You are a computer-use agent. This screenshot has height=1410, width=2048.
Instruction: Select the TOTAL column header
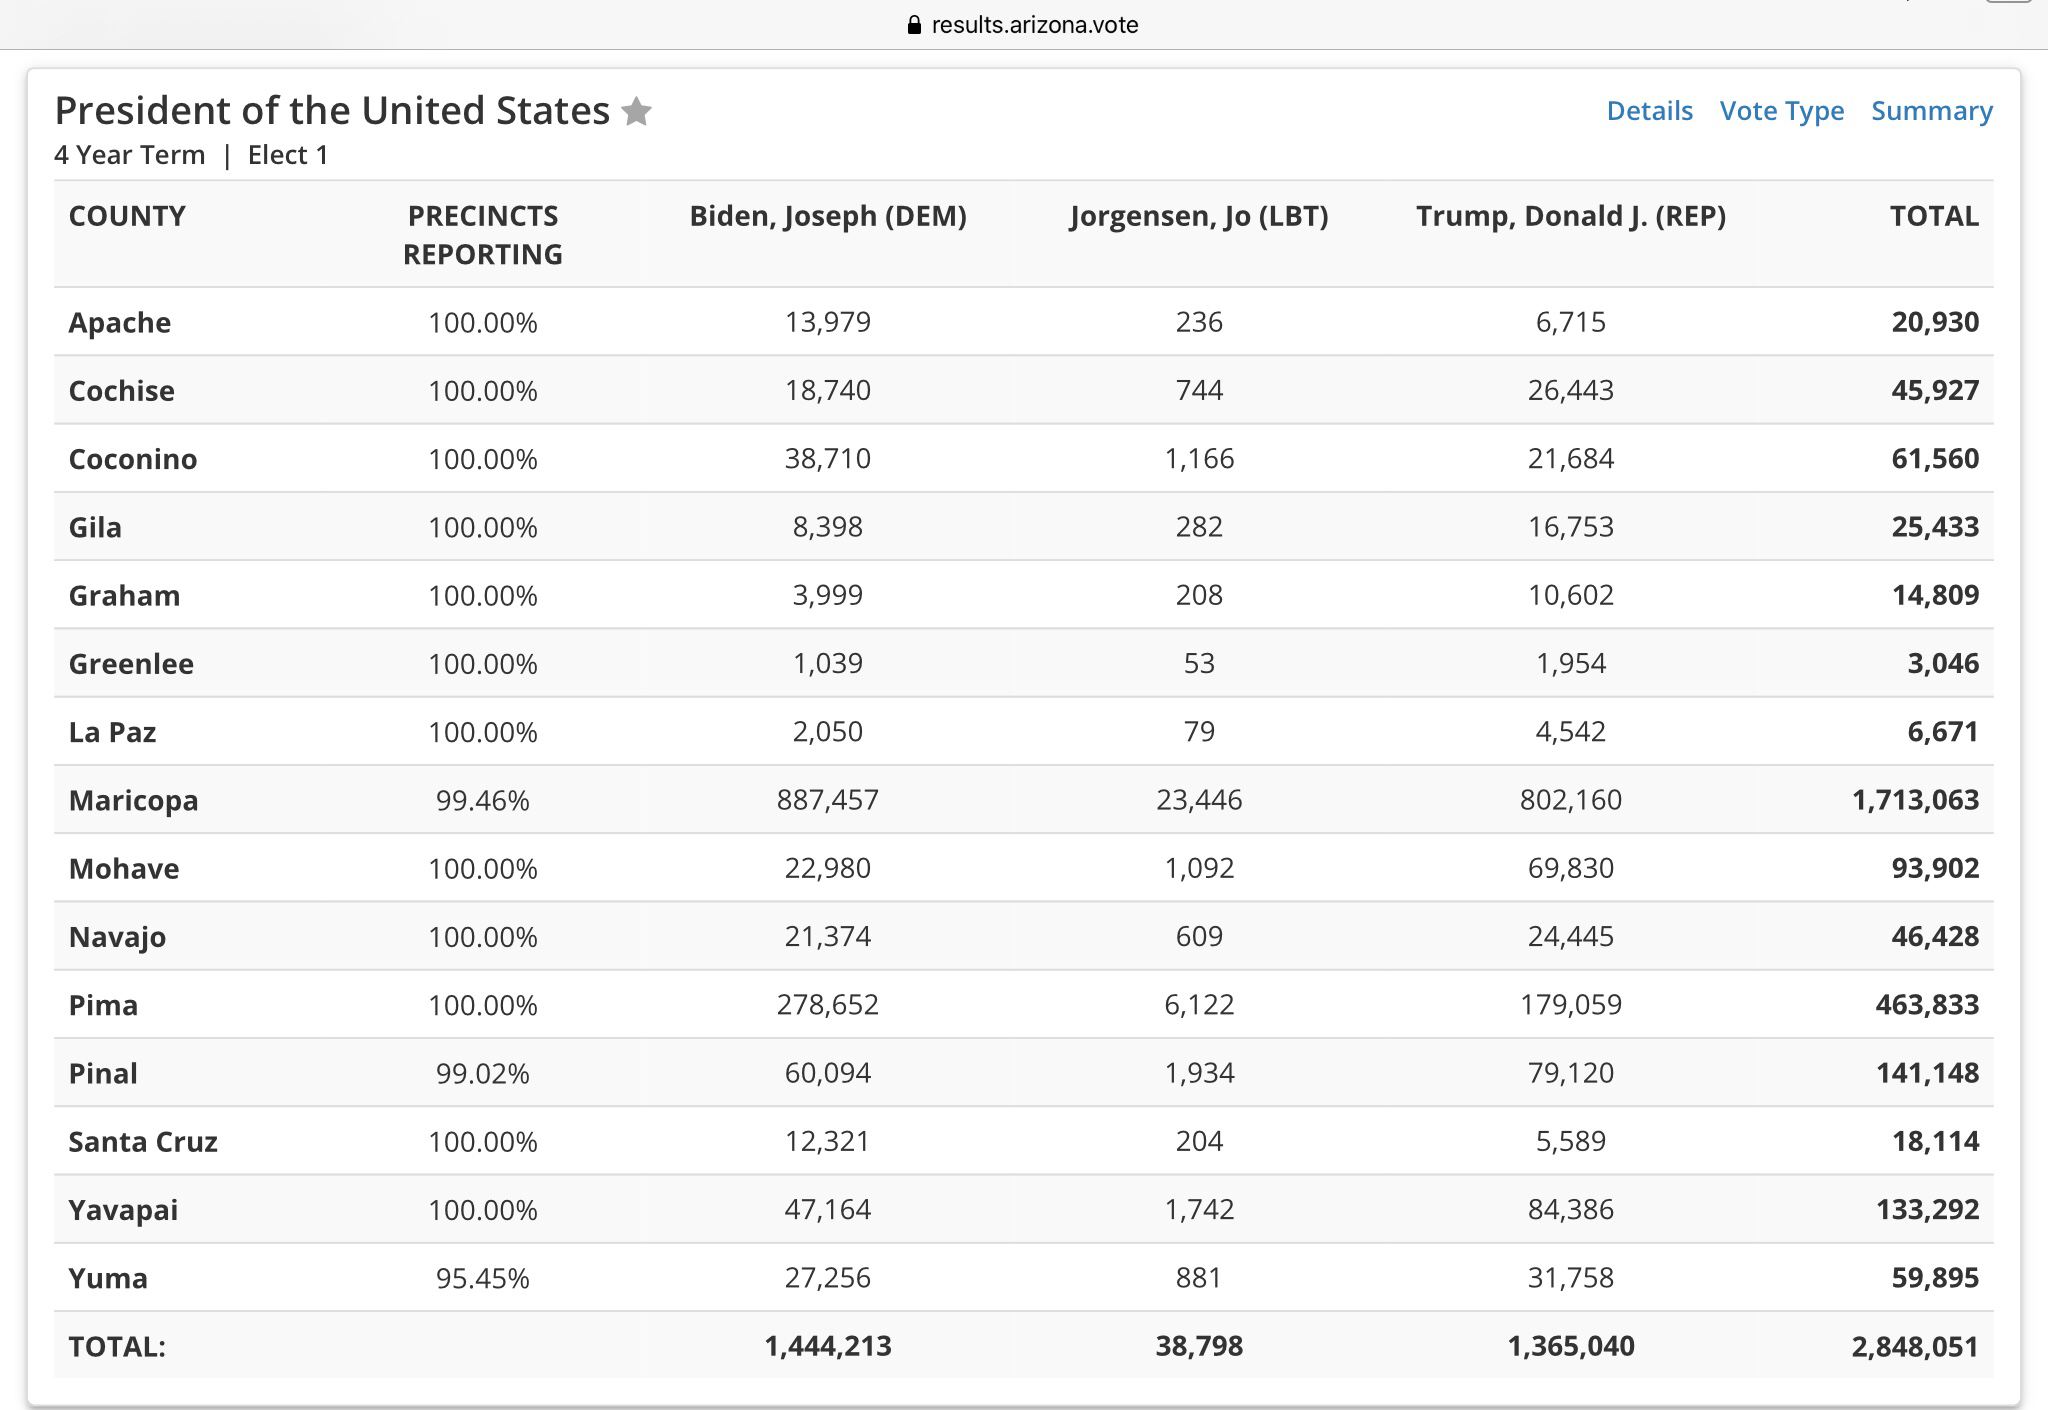point(1933,216)
